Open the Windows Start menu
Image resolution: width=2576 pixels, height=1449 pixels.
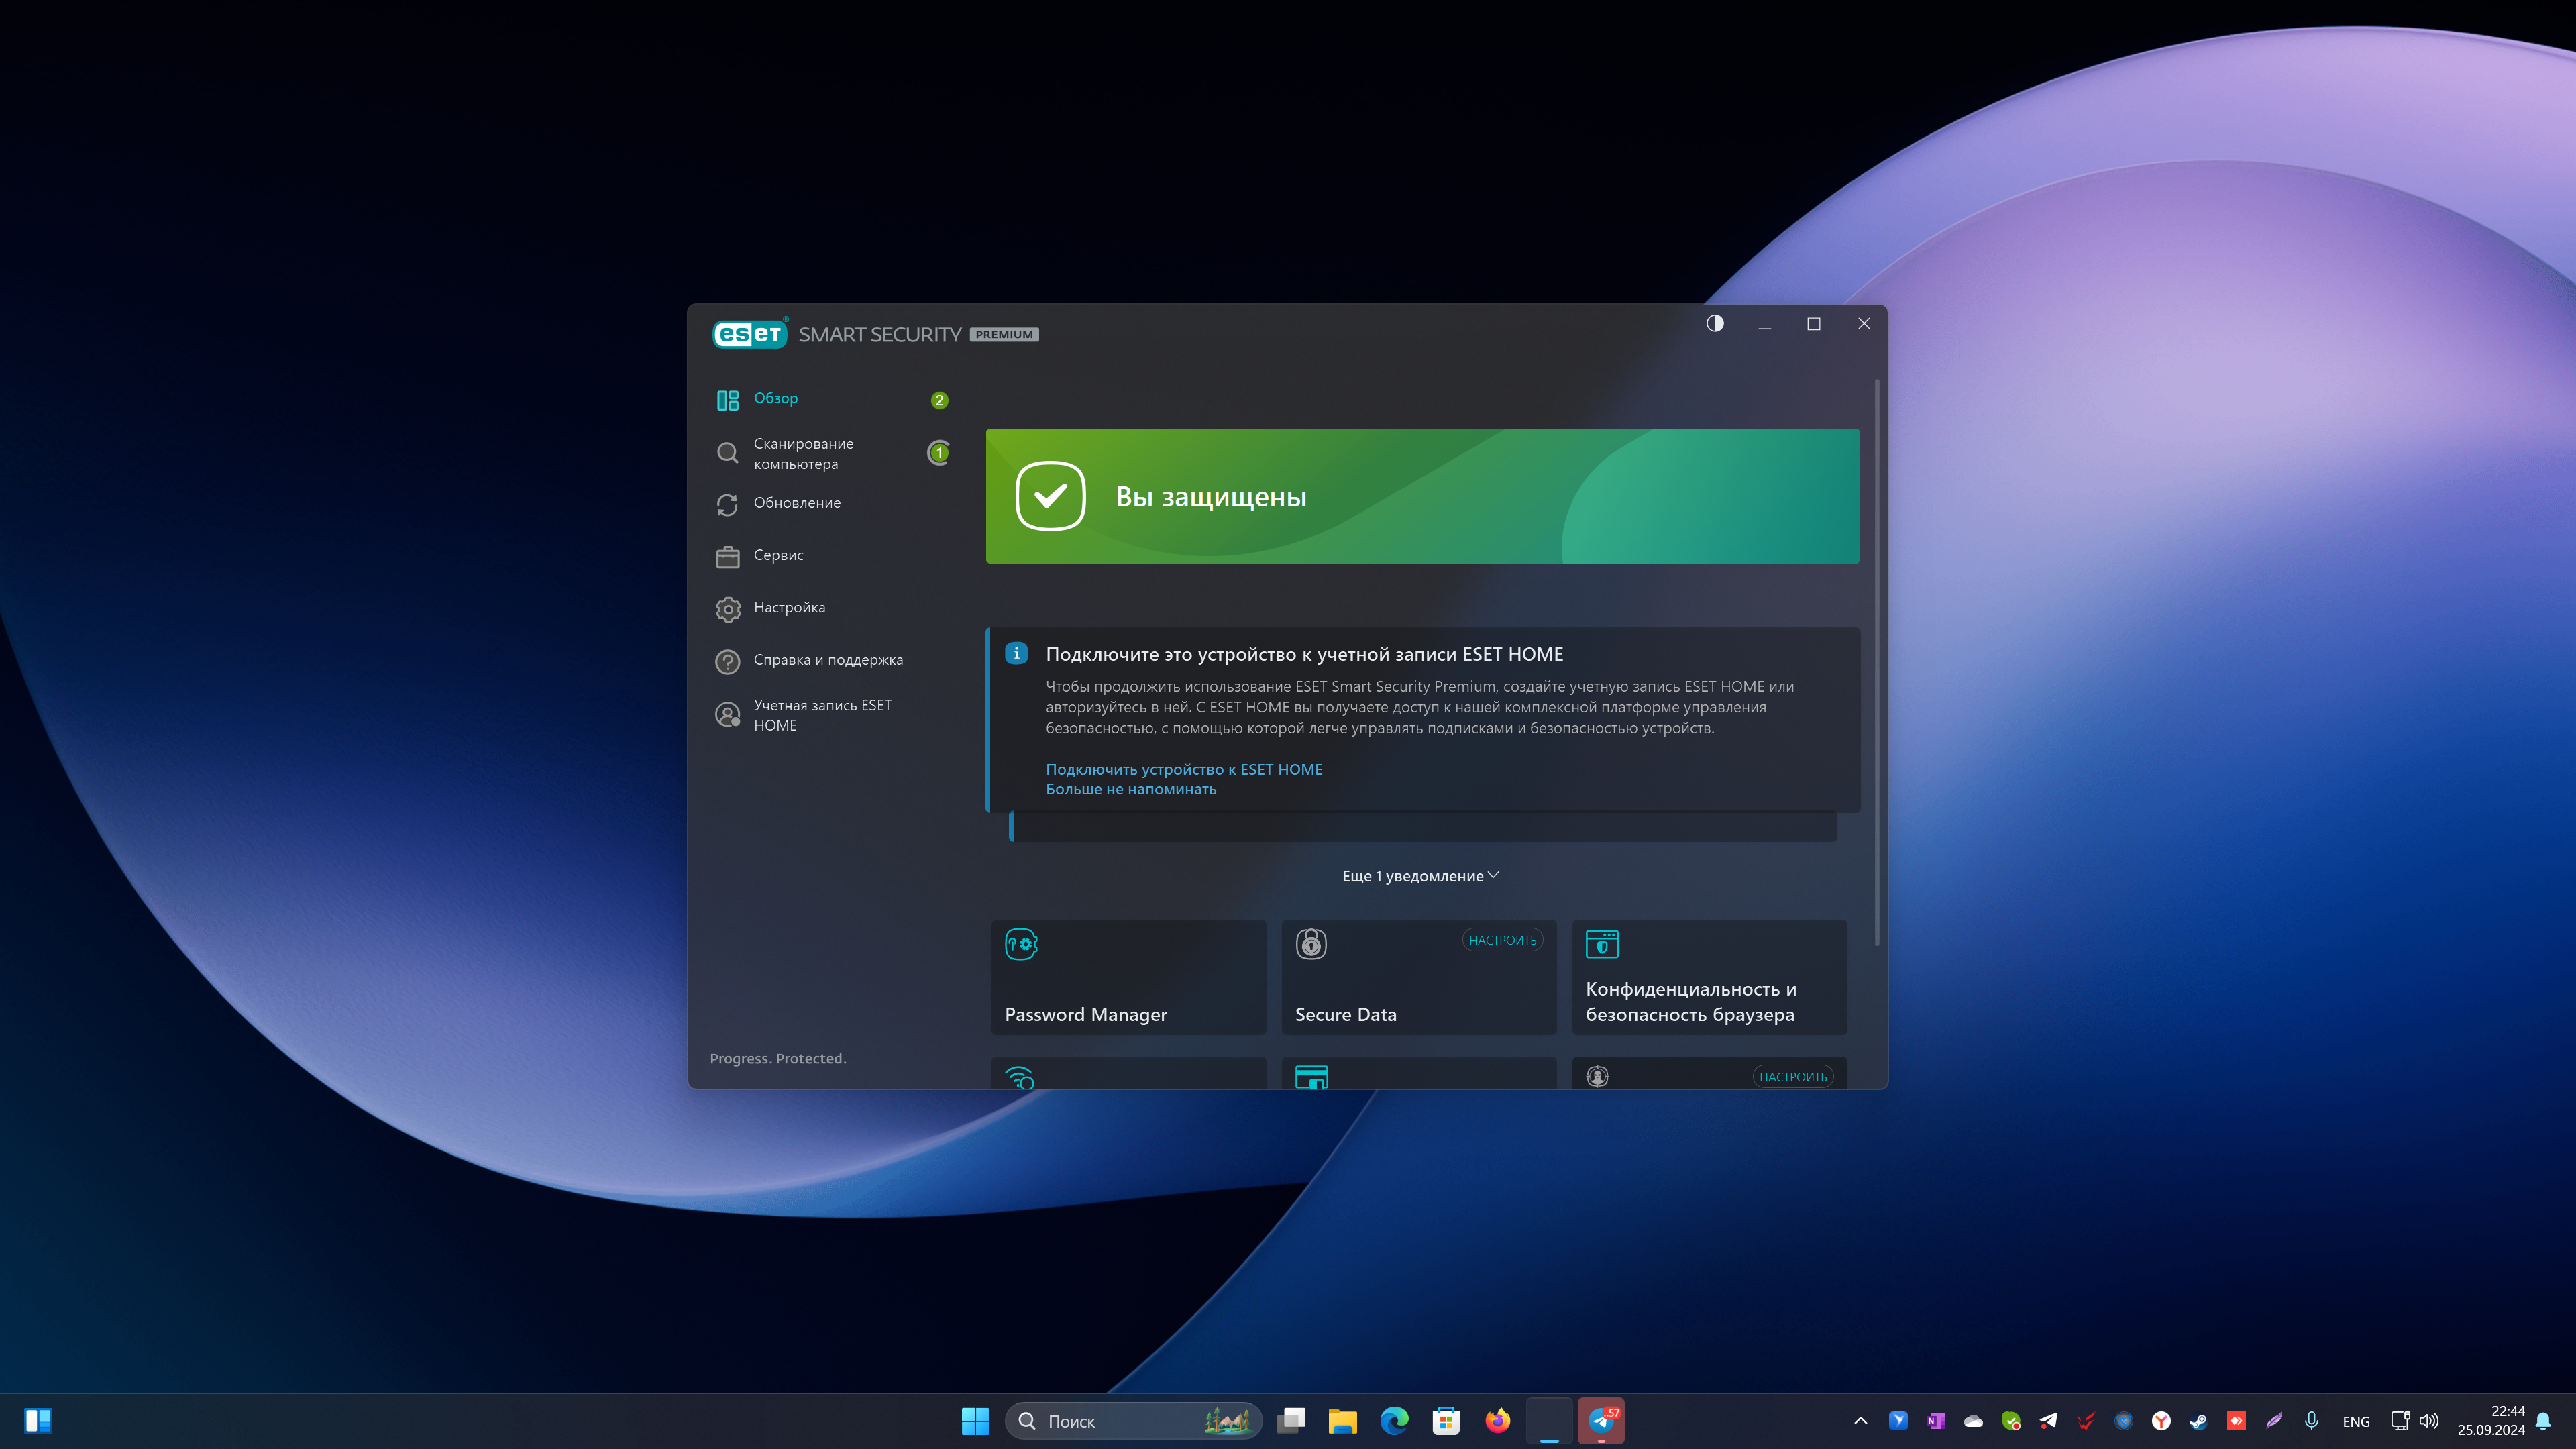coord(975,1421)
